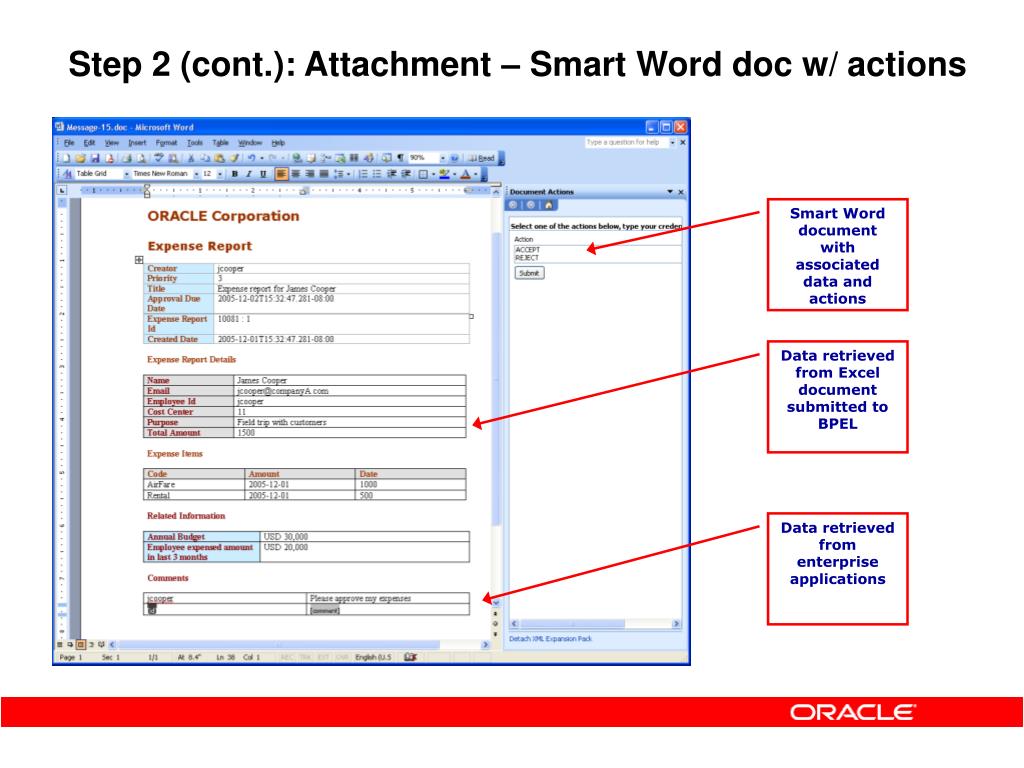This screenshot has width=1024, height=768.
Task: Open the File menu
Action: [x=69, y=142]
